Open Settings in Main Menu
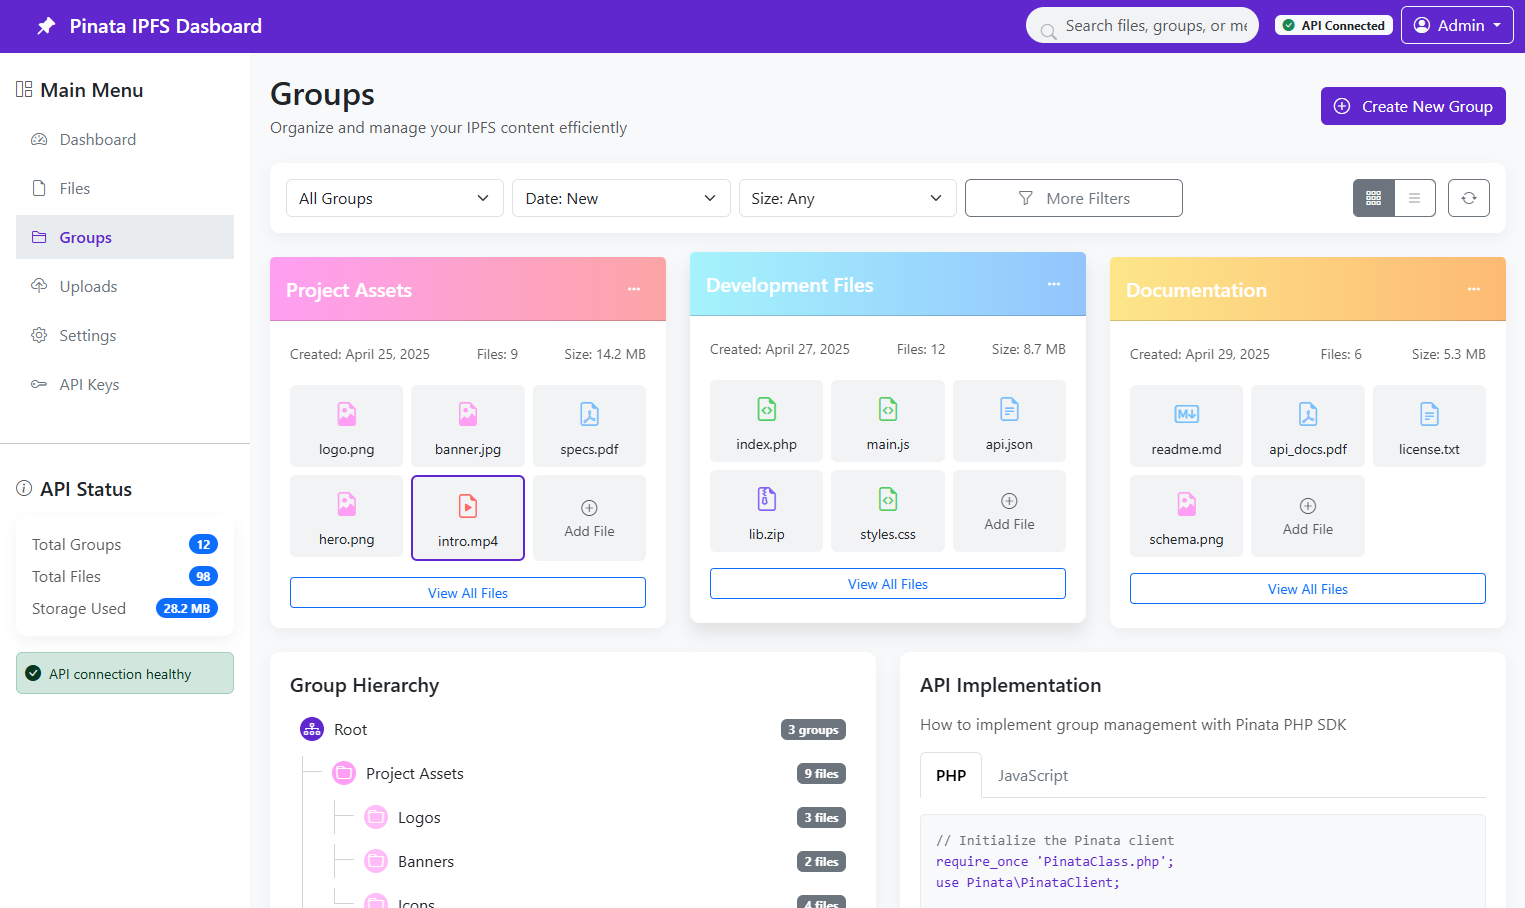1525x908 pixels. click(x=125, y=335)
